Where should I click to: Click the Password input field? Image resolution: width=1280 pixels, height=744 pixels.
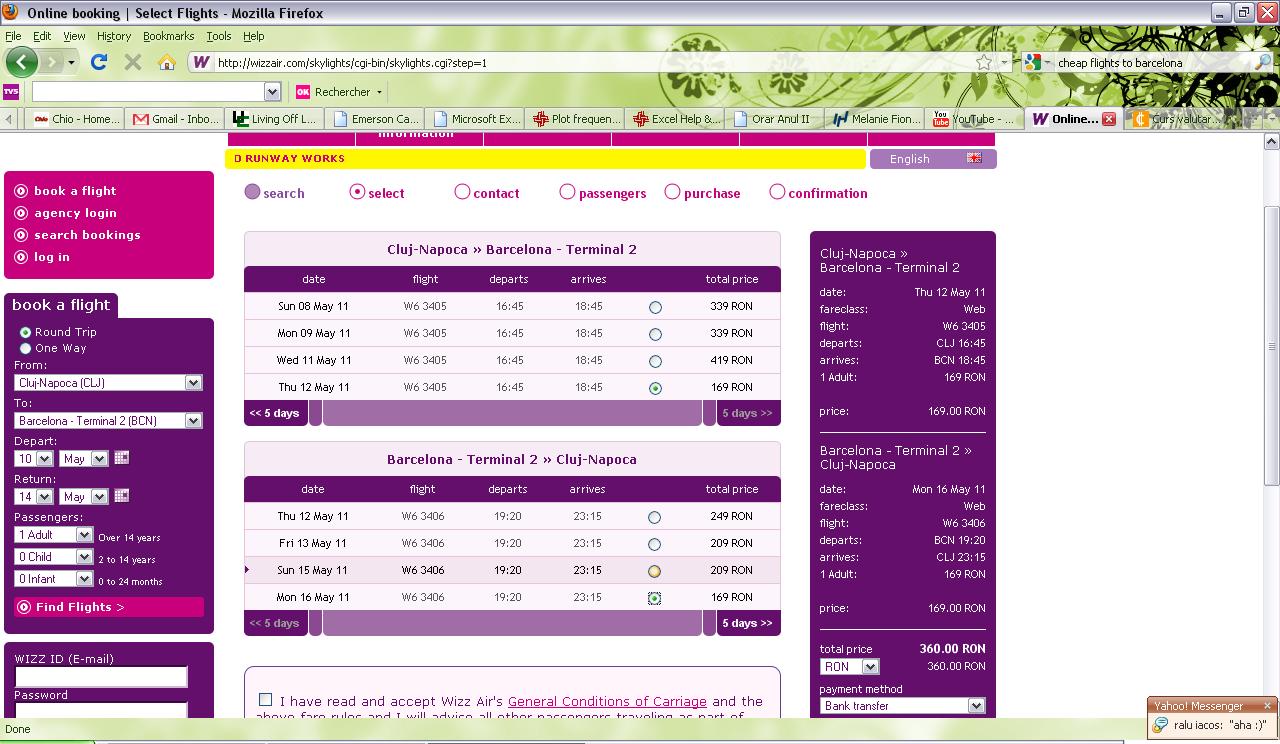point(101,709)
